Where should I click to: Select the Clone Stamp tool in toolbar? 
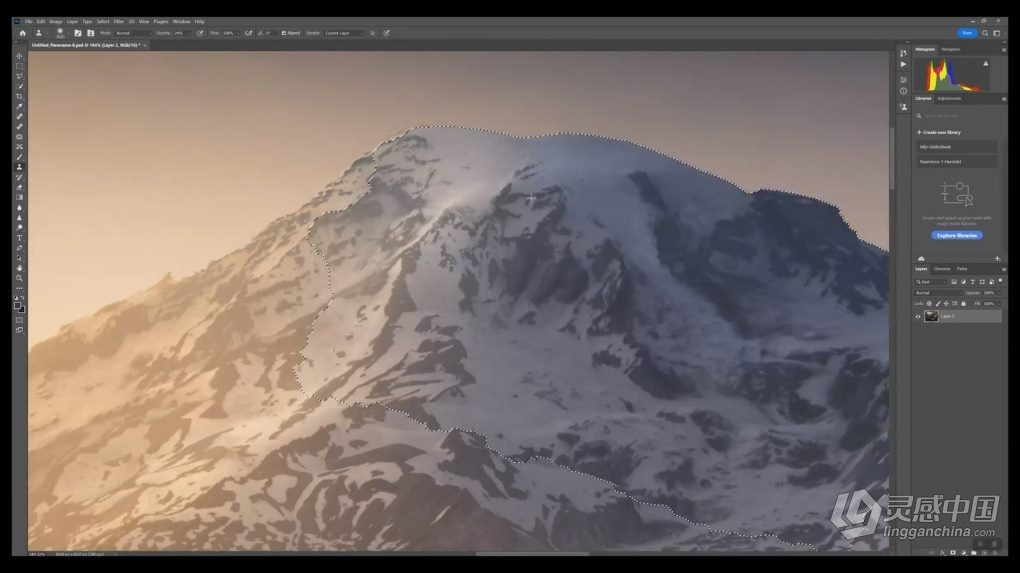pyautogui.click(x=20, y=167)
